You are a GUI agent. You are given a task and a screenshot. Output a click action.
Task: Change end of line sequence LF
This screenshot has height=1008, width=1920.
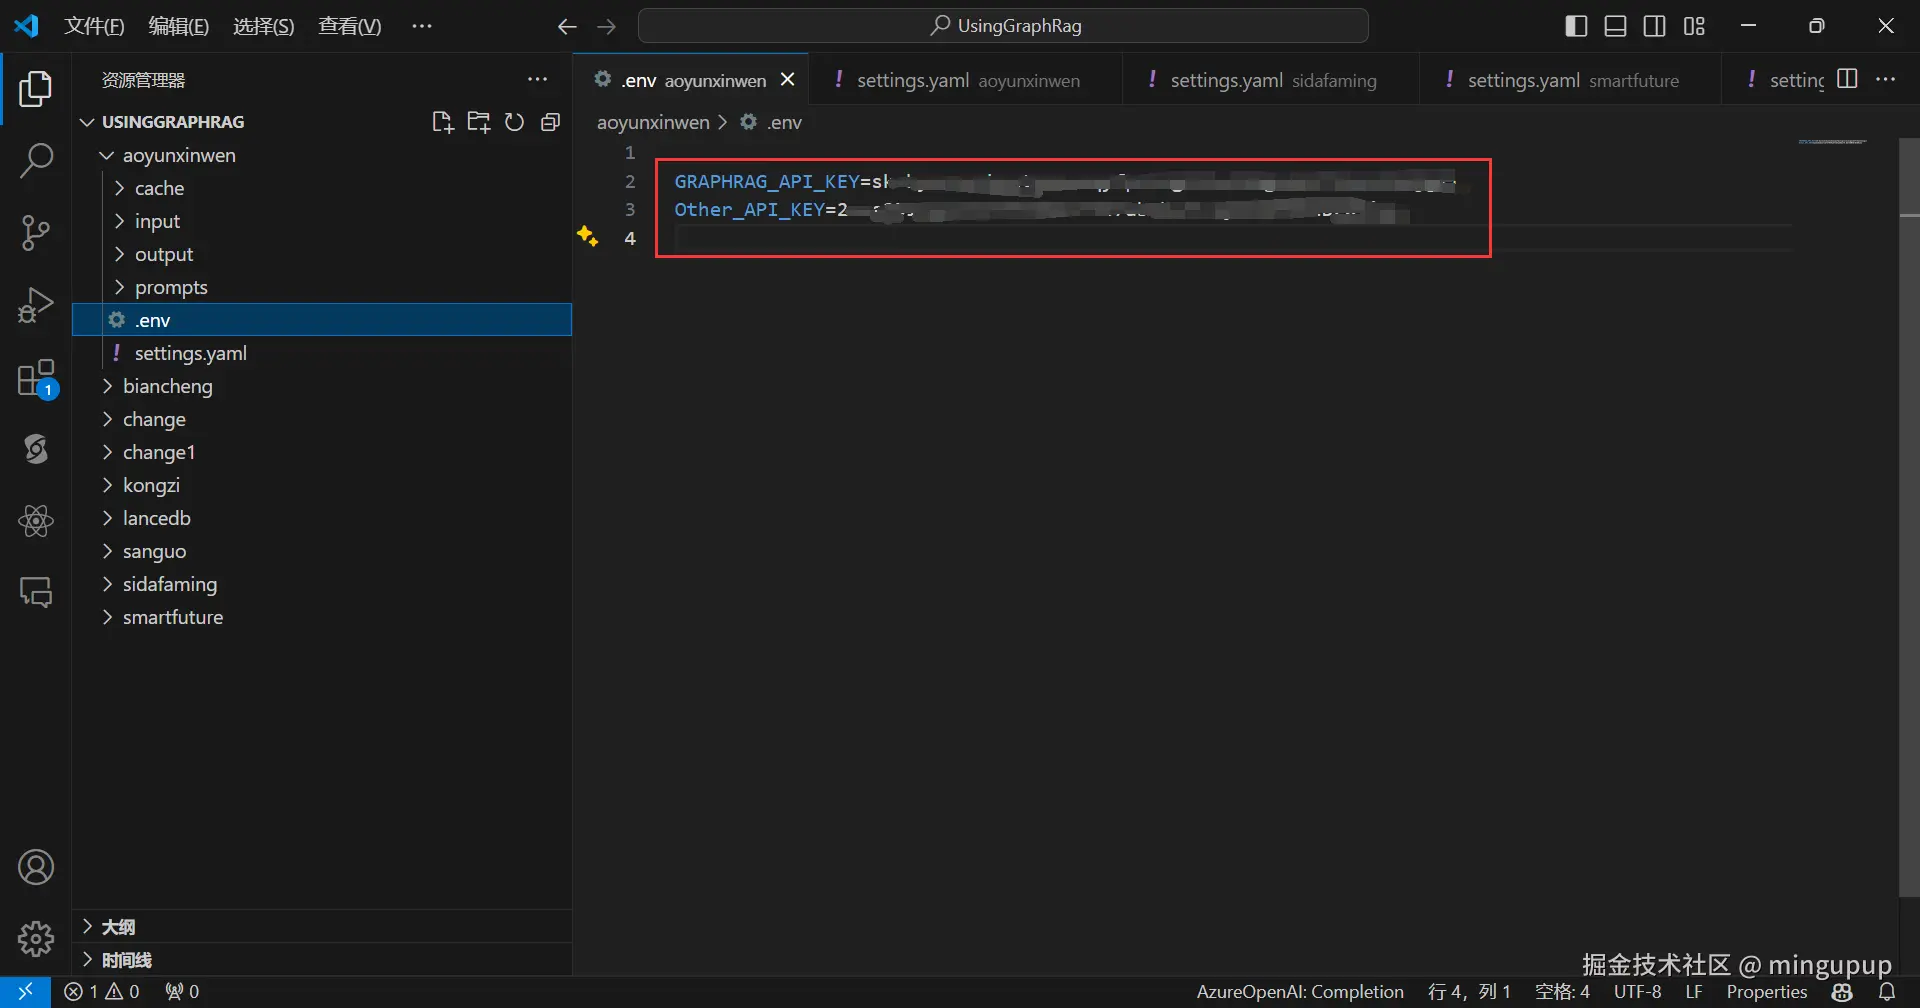click(x=1694, y=992)
